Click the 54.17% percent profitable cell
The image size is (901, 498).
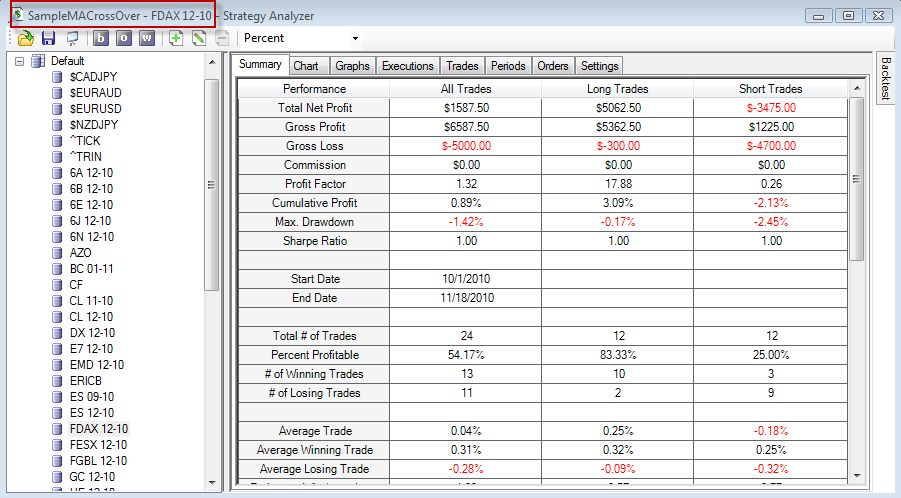click(x=466, y=355)
